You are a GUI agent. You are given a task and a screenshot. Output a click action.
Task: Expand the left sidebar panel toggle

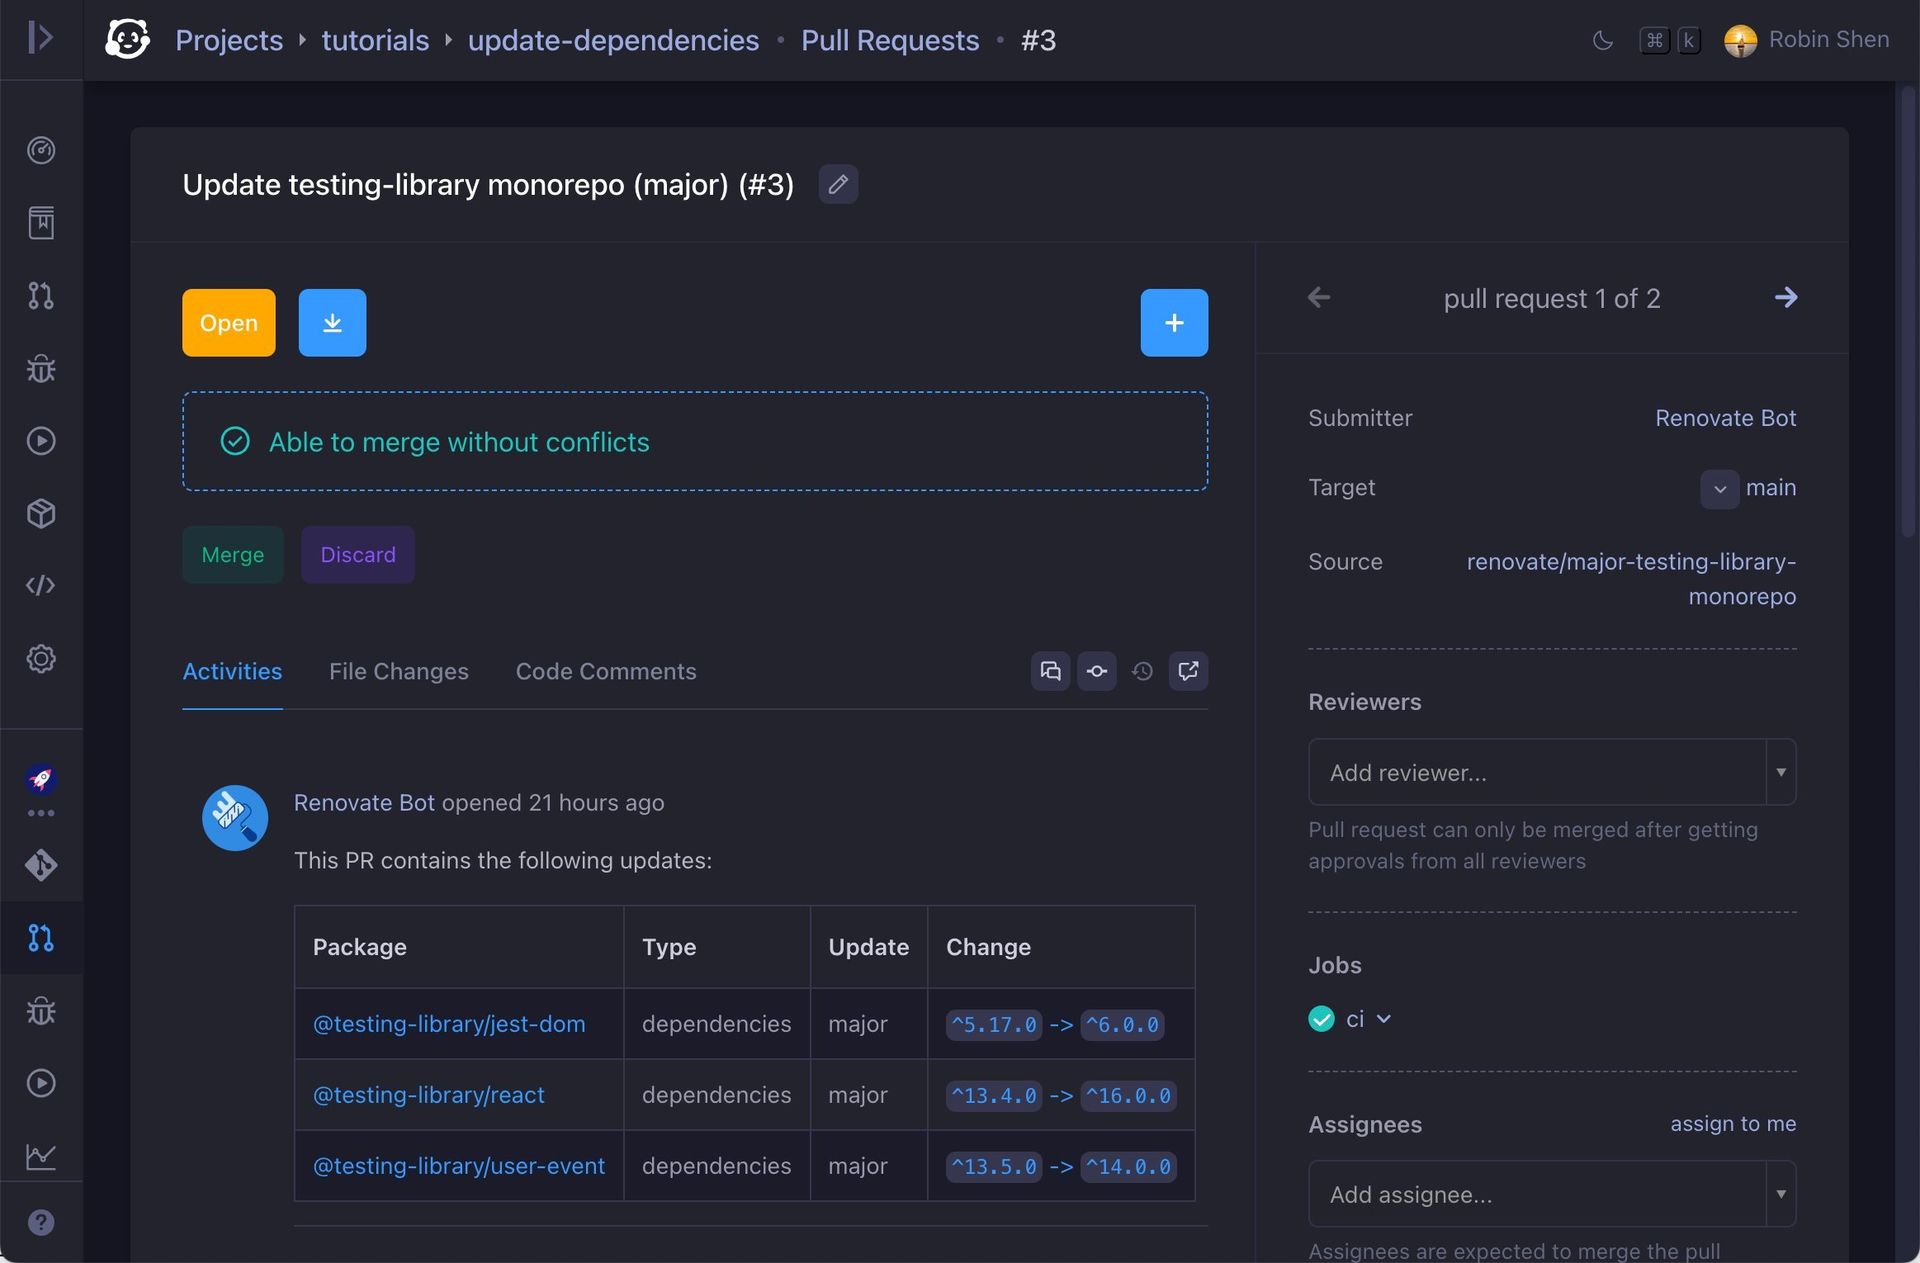pyautogui.click(x=41, y=38)
